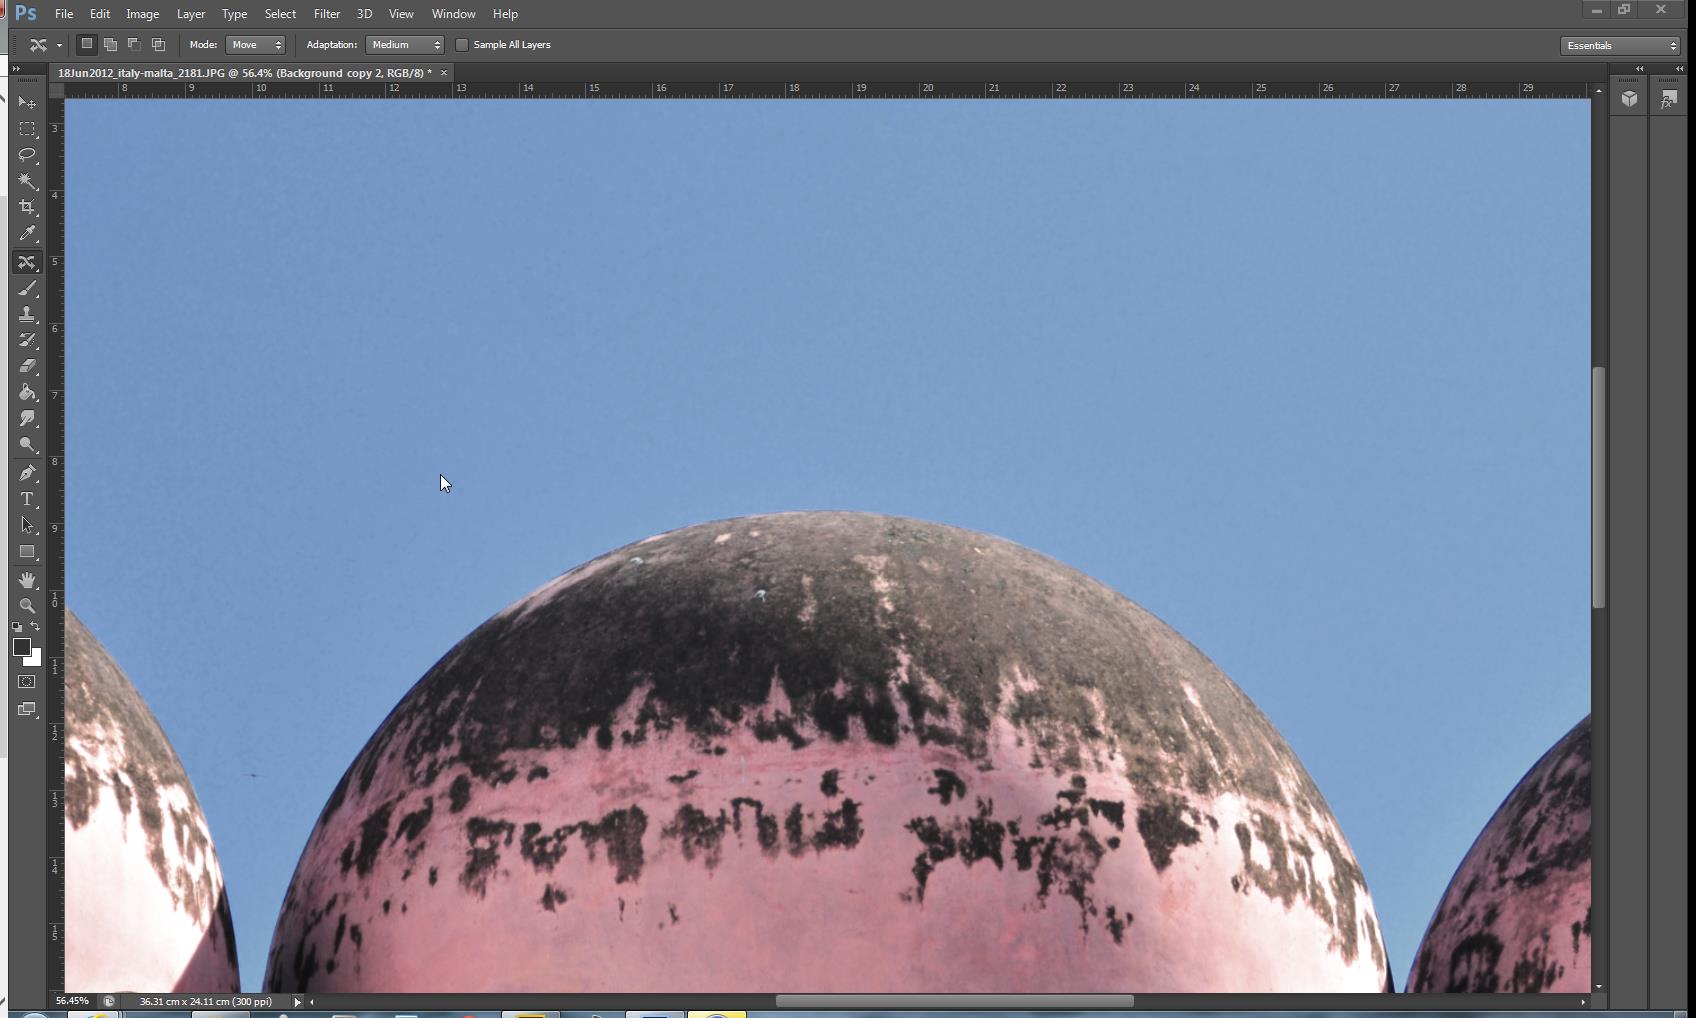Select the Rectangle shape tool

tap(27, 551)
